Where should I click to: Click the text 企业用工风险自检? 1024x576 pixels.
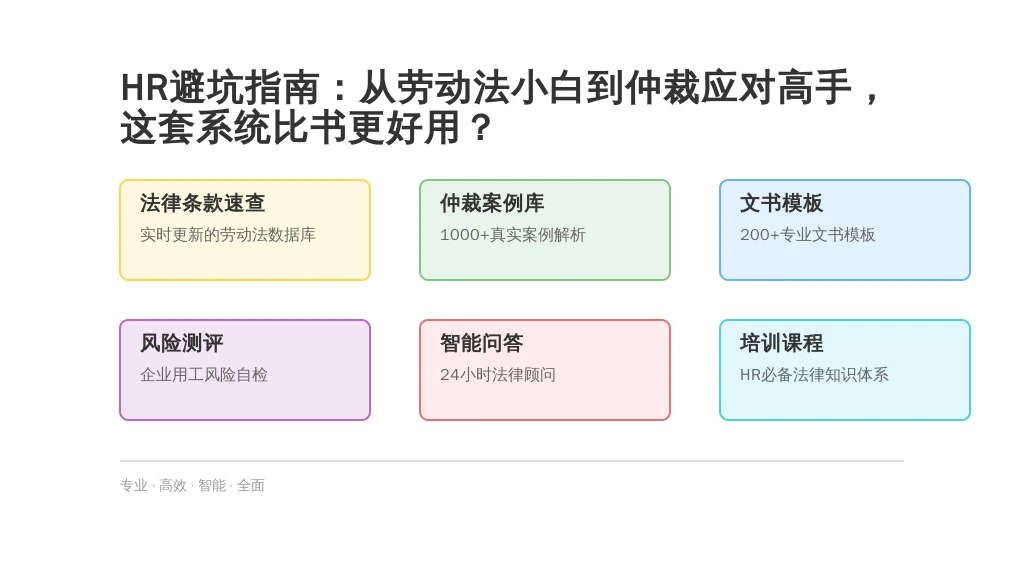[204, 374]
